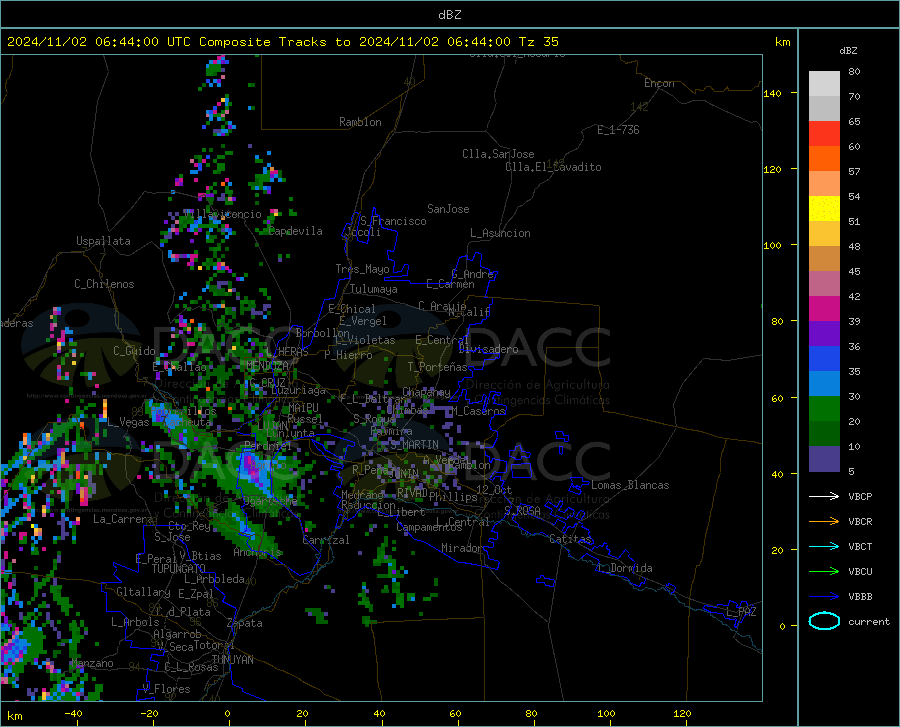Click the E_1-736 label on map
Screen dimensions: 900x727
click(x=618, y=130)
